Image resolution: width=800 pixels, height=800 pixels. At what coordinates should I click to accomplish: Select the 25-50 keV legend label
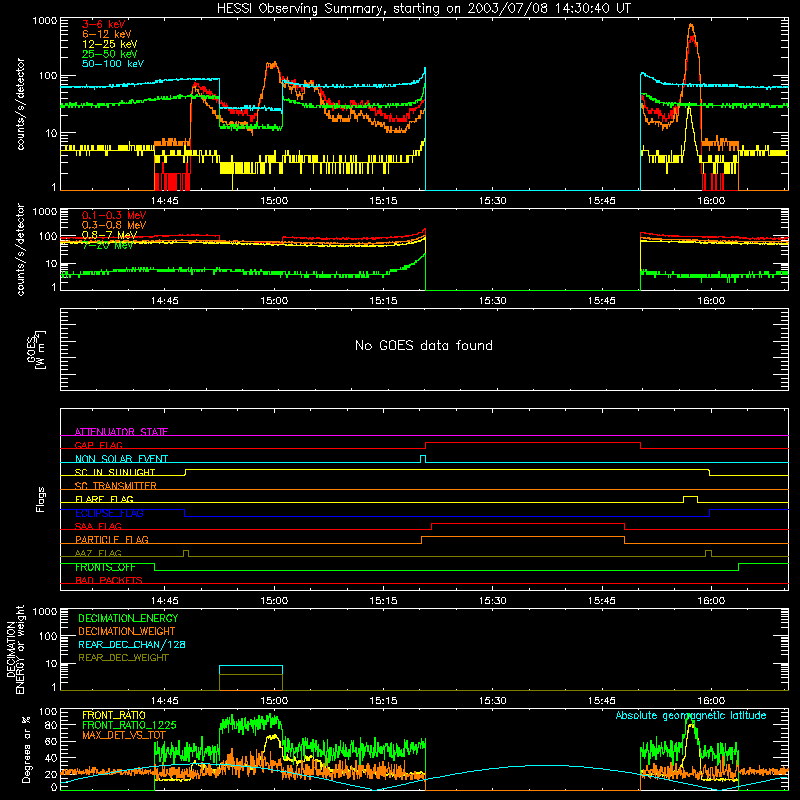[110, 54]
